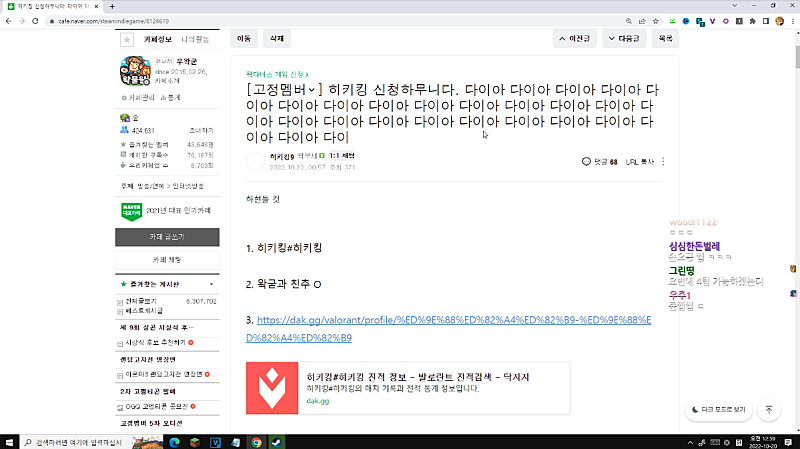Go to the previous post with 이전글

click(575, 38)
